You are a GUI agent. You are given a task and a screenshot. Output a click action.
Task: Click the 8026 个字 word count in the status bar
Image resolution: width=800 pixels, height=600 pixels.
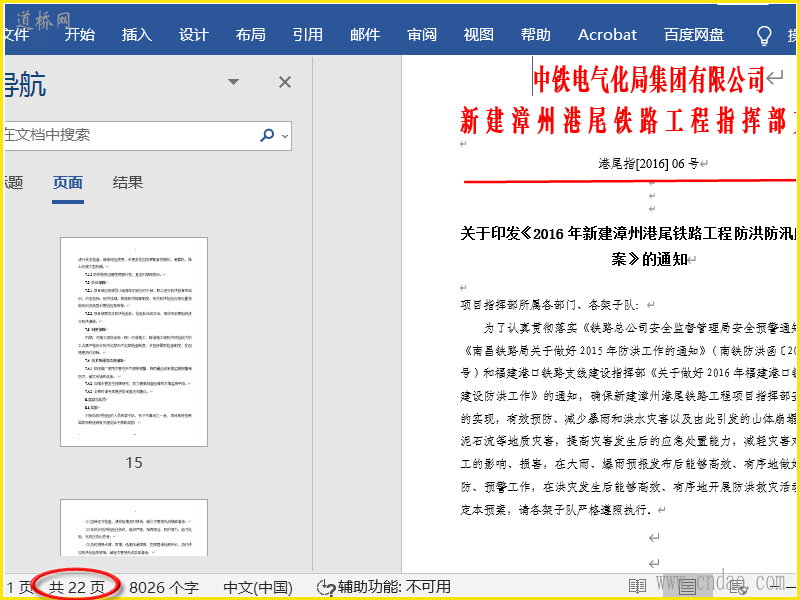(x=164, y=588)
